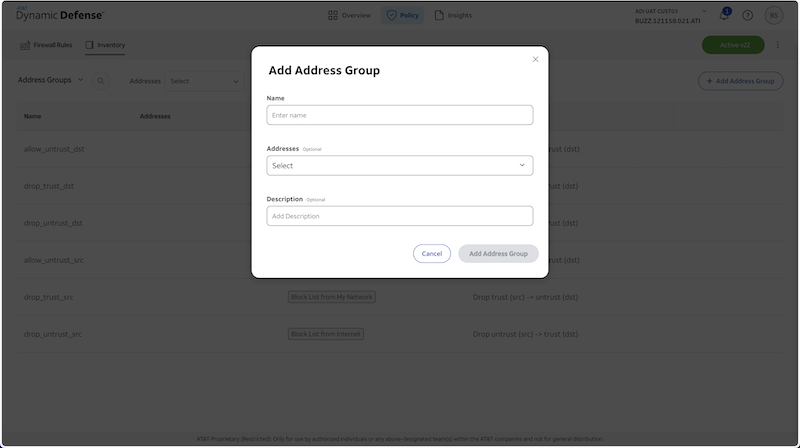Image resolution: width=800 pixels, height=448 pixels.
Task: Focus the Name input field
Action: (x=399, y=115)
